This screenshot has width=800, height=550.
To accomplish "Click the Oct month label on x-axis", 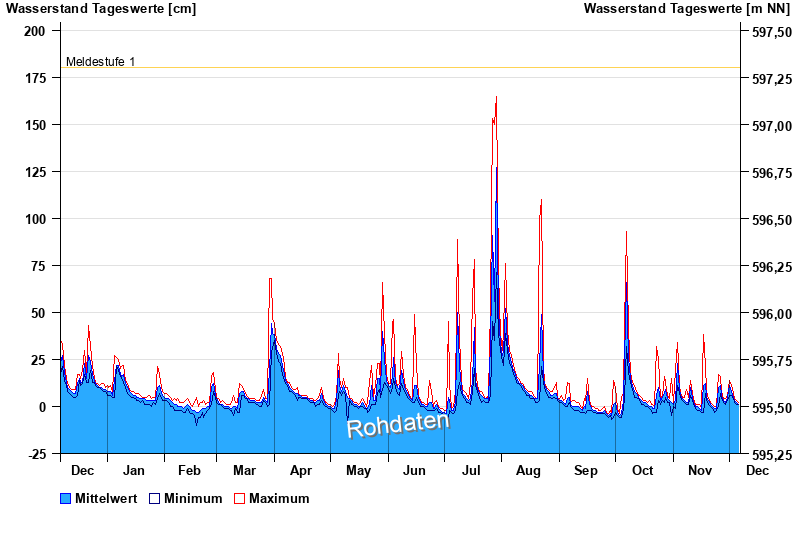I will click(x=642, y=470).
